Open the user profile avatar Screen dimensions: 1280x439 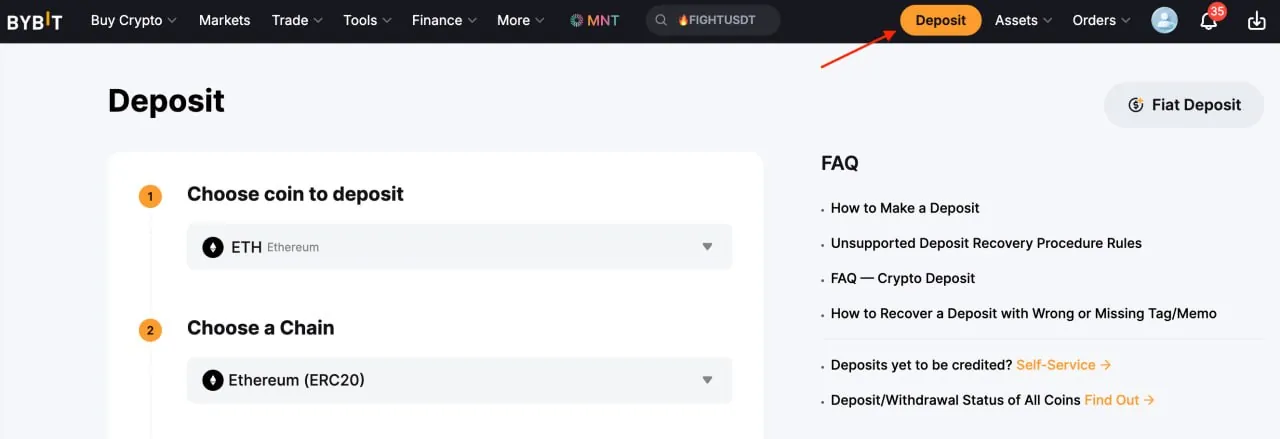[1164, 20]
